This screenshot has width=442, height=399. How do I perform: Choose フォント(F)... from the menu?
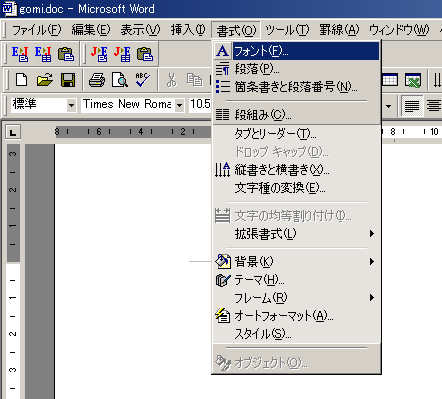[296, 51]
